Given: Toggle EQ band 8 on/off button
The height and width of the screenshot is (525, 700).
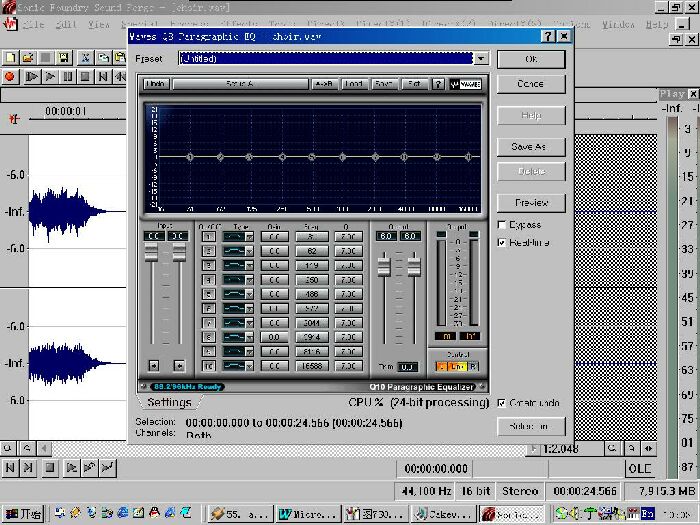Looking at the screenshot, I should (x=208, y=337).
